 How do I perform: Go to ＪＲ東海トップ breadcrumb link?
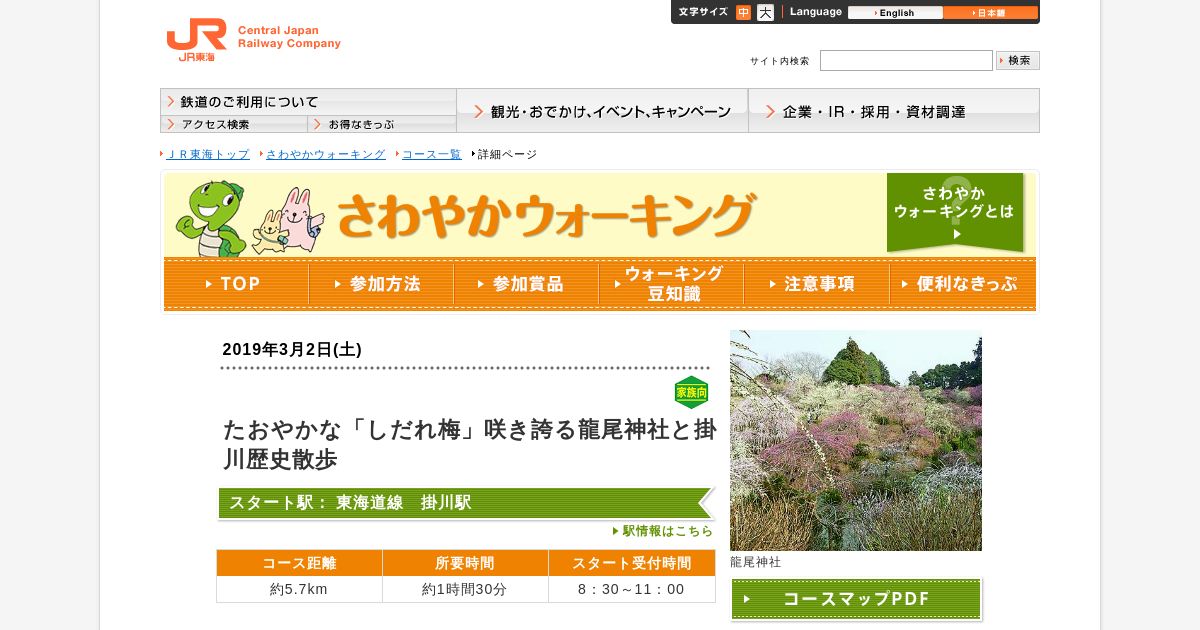(207, 154)
